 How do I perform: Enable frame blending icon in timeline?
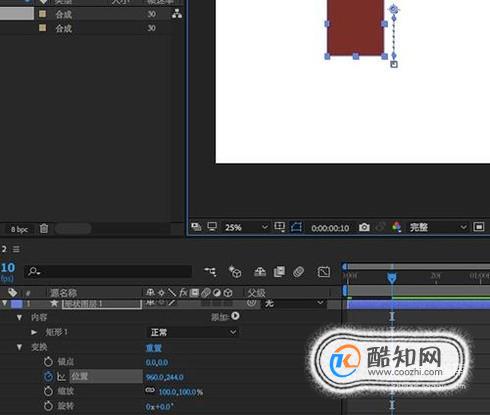coord(279,272)
